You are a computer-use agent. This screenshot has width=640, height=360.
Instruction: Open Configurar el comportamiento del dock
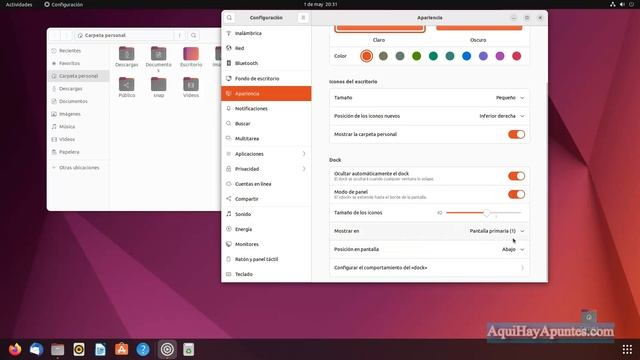pos(429,268)
